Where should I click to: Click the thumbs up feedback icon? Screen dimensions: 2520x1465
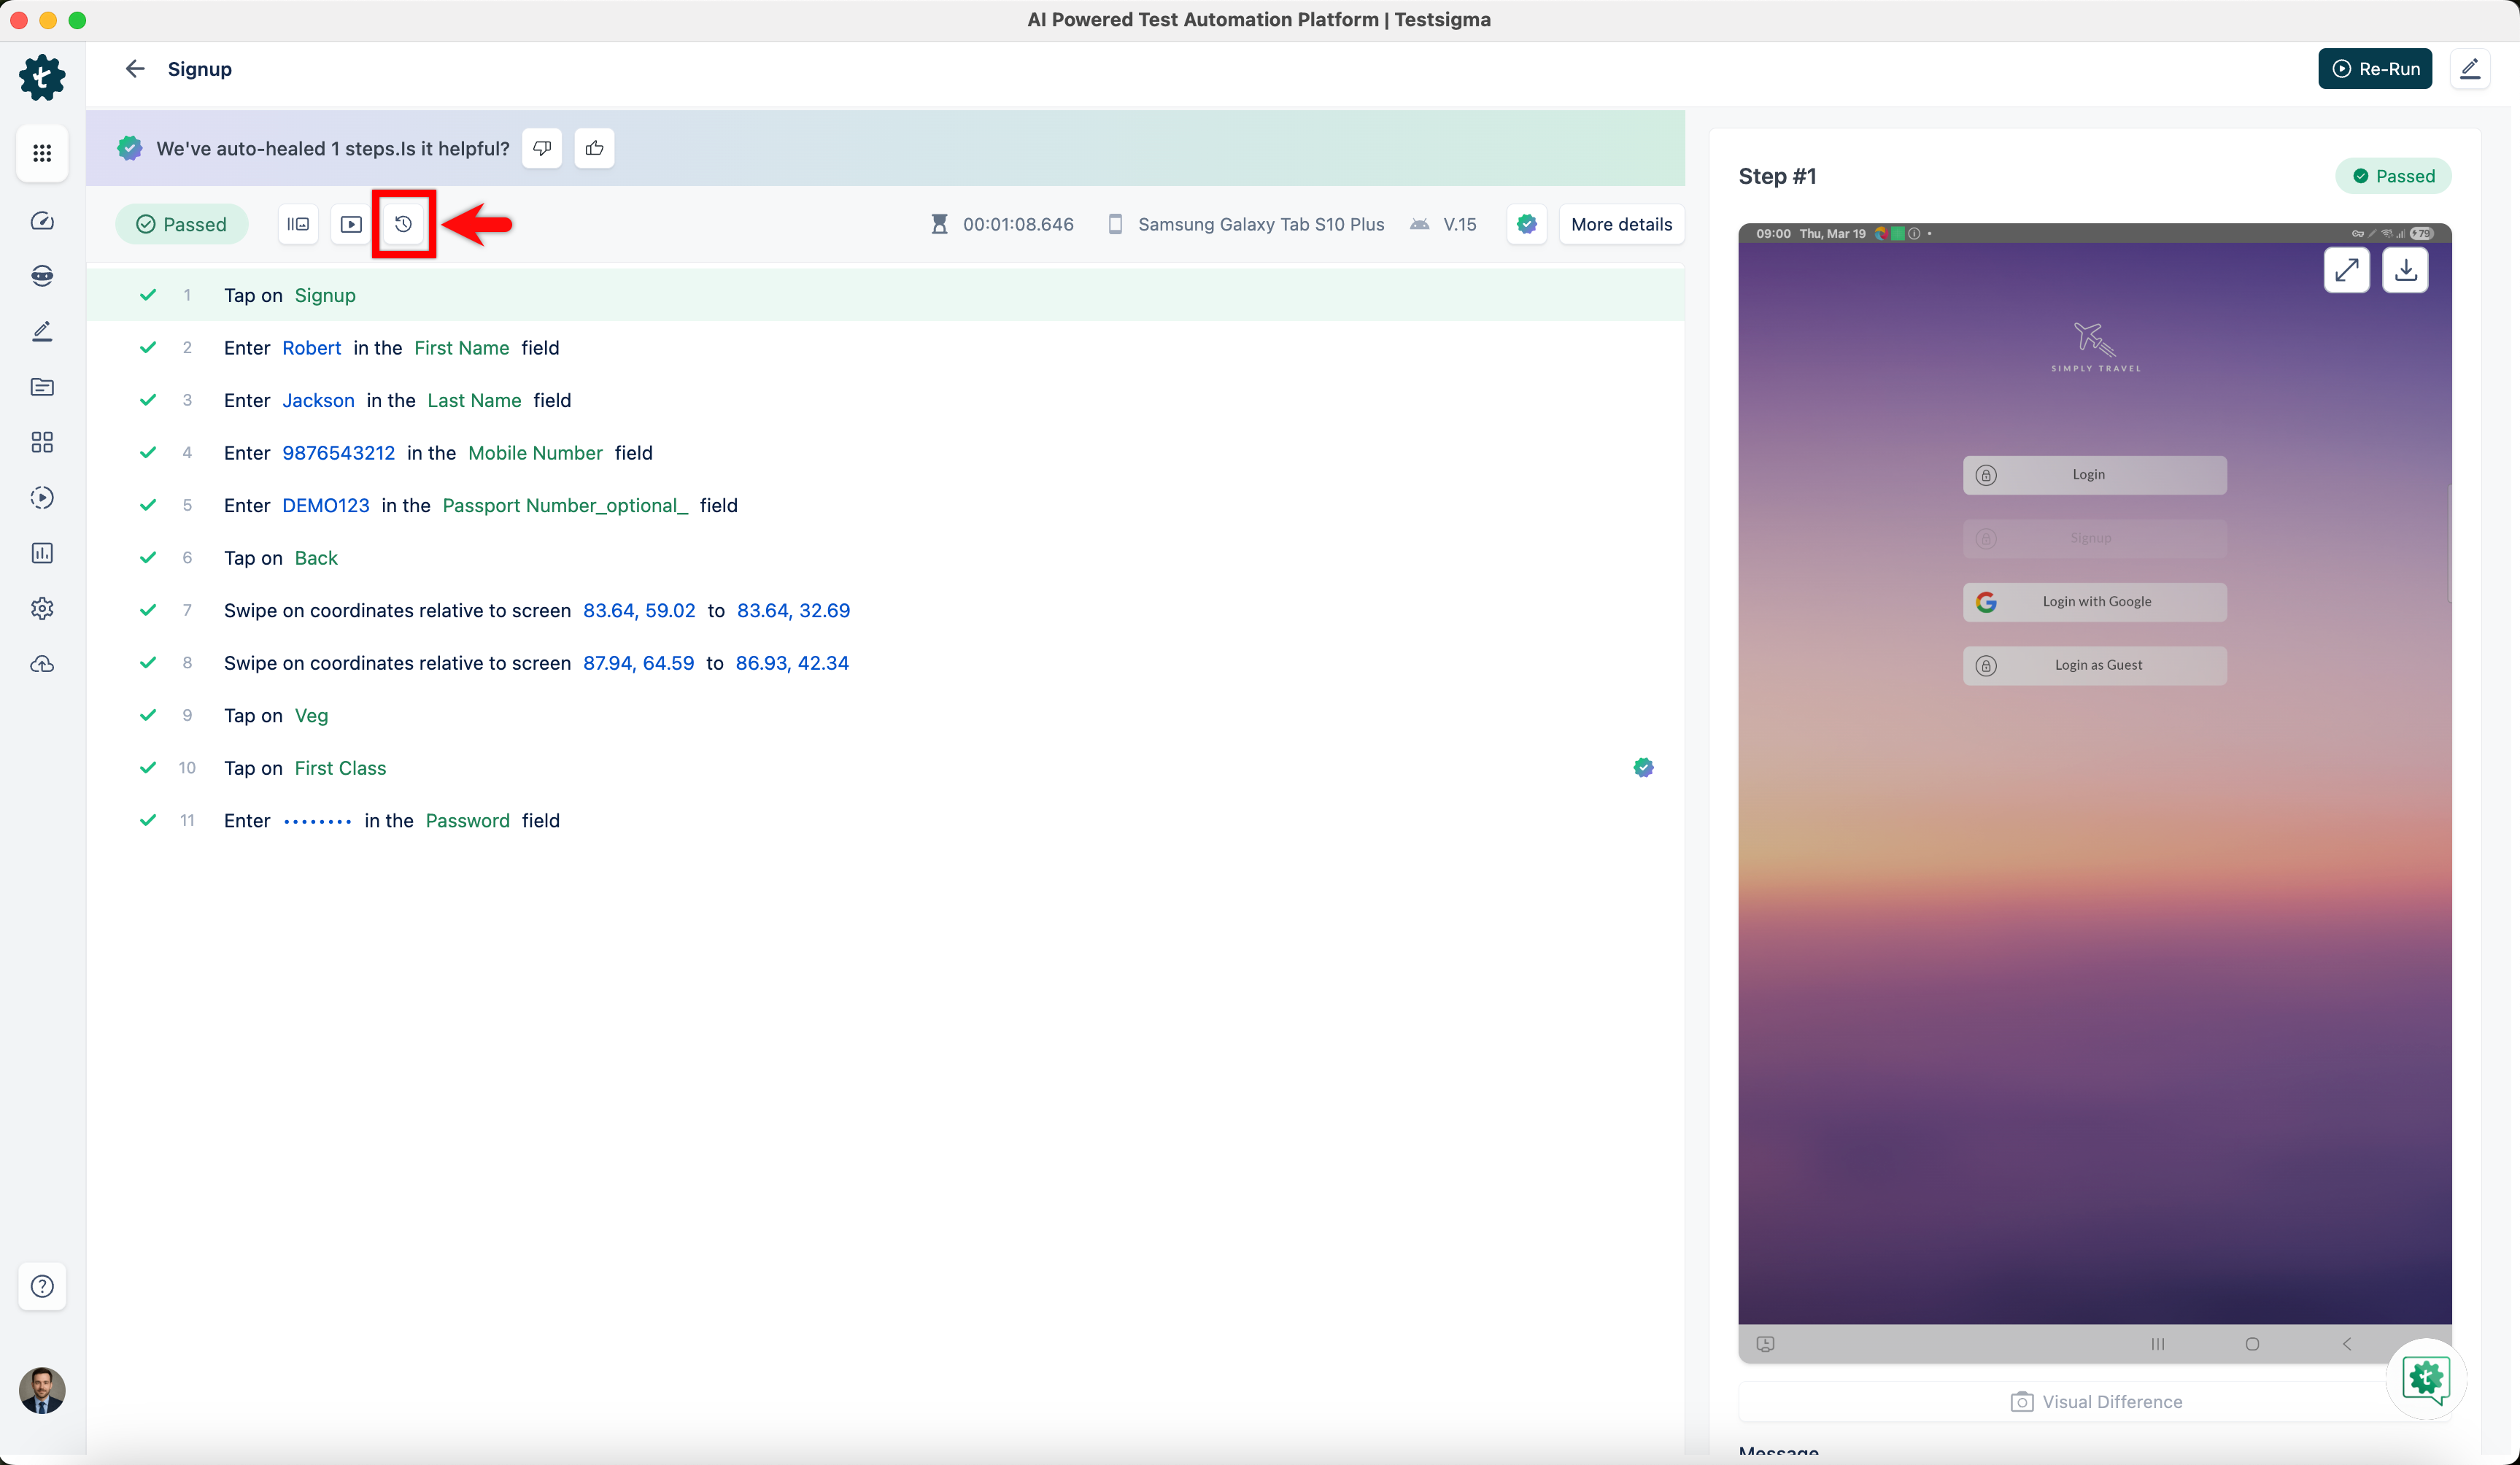(594, 148)
